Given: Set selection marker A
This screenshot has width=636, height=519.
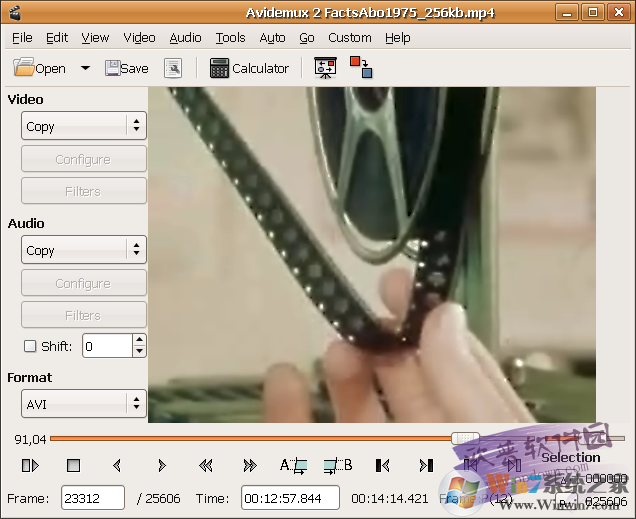Looking at the screenshot, I should (294, 465).
